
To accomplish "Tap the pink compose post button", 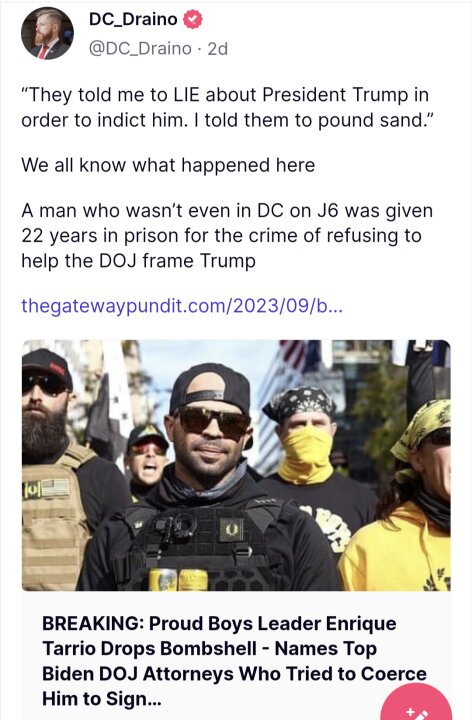I will pos(416,703).
